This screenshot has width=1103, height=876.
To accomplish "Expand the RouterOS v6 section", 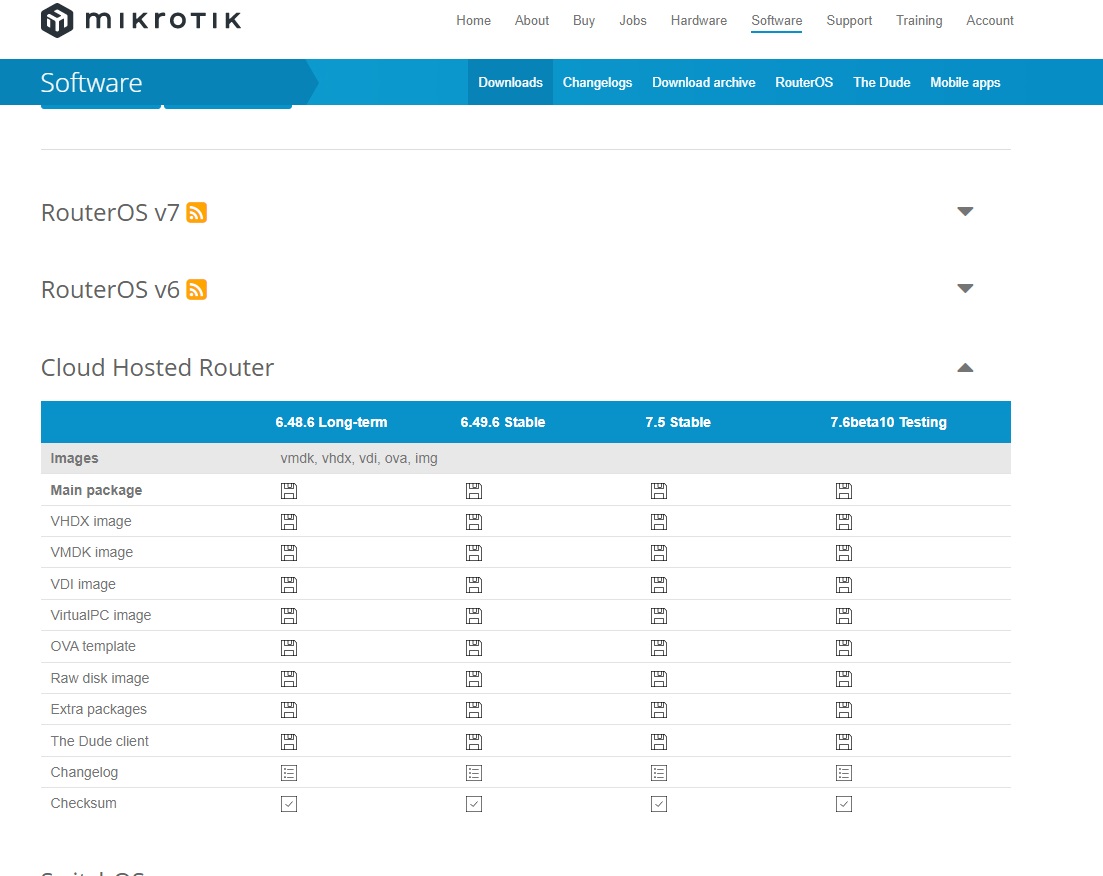I will coord(965,289).
